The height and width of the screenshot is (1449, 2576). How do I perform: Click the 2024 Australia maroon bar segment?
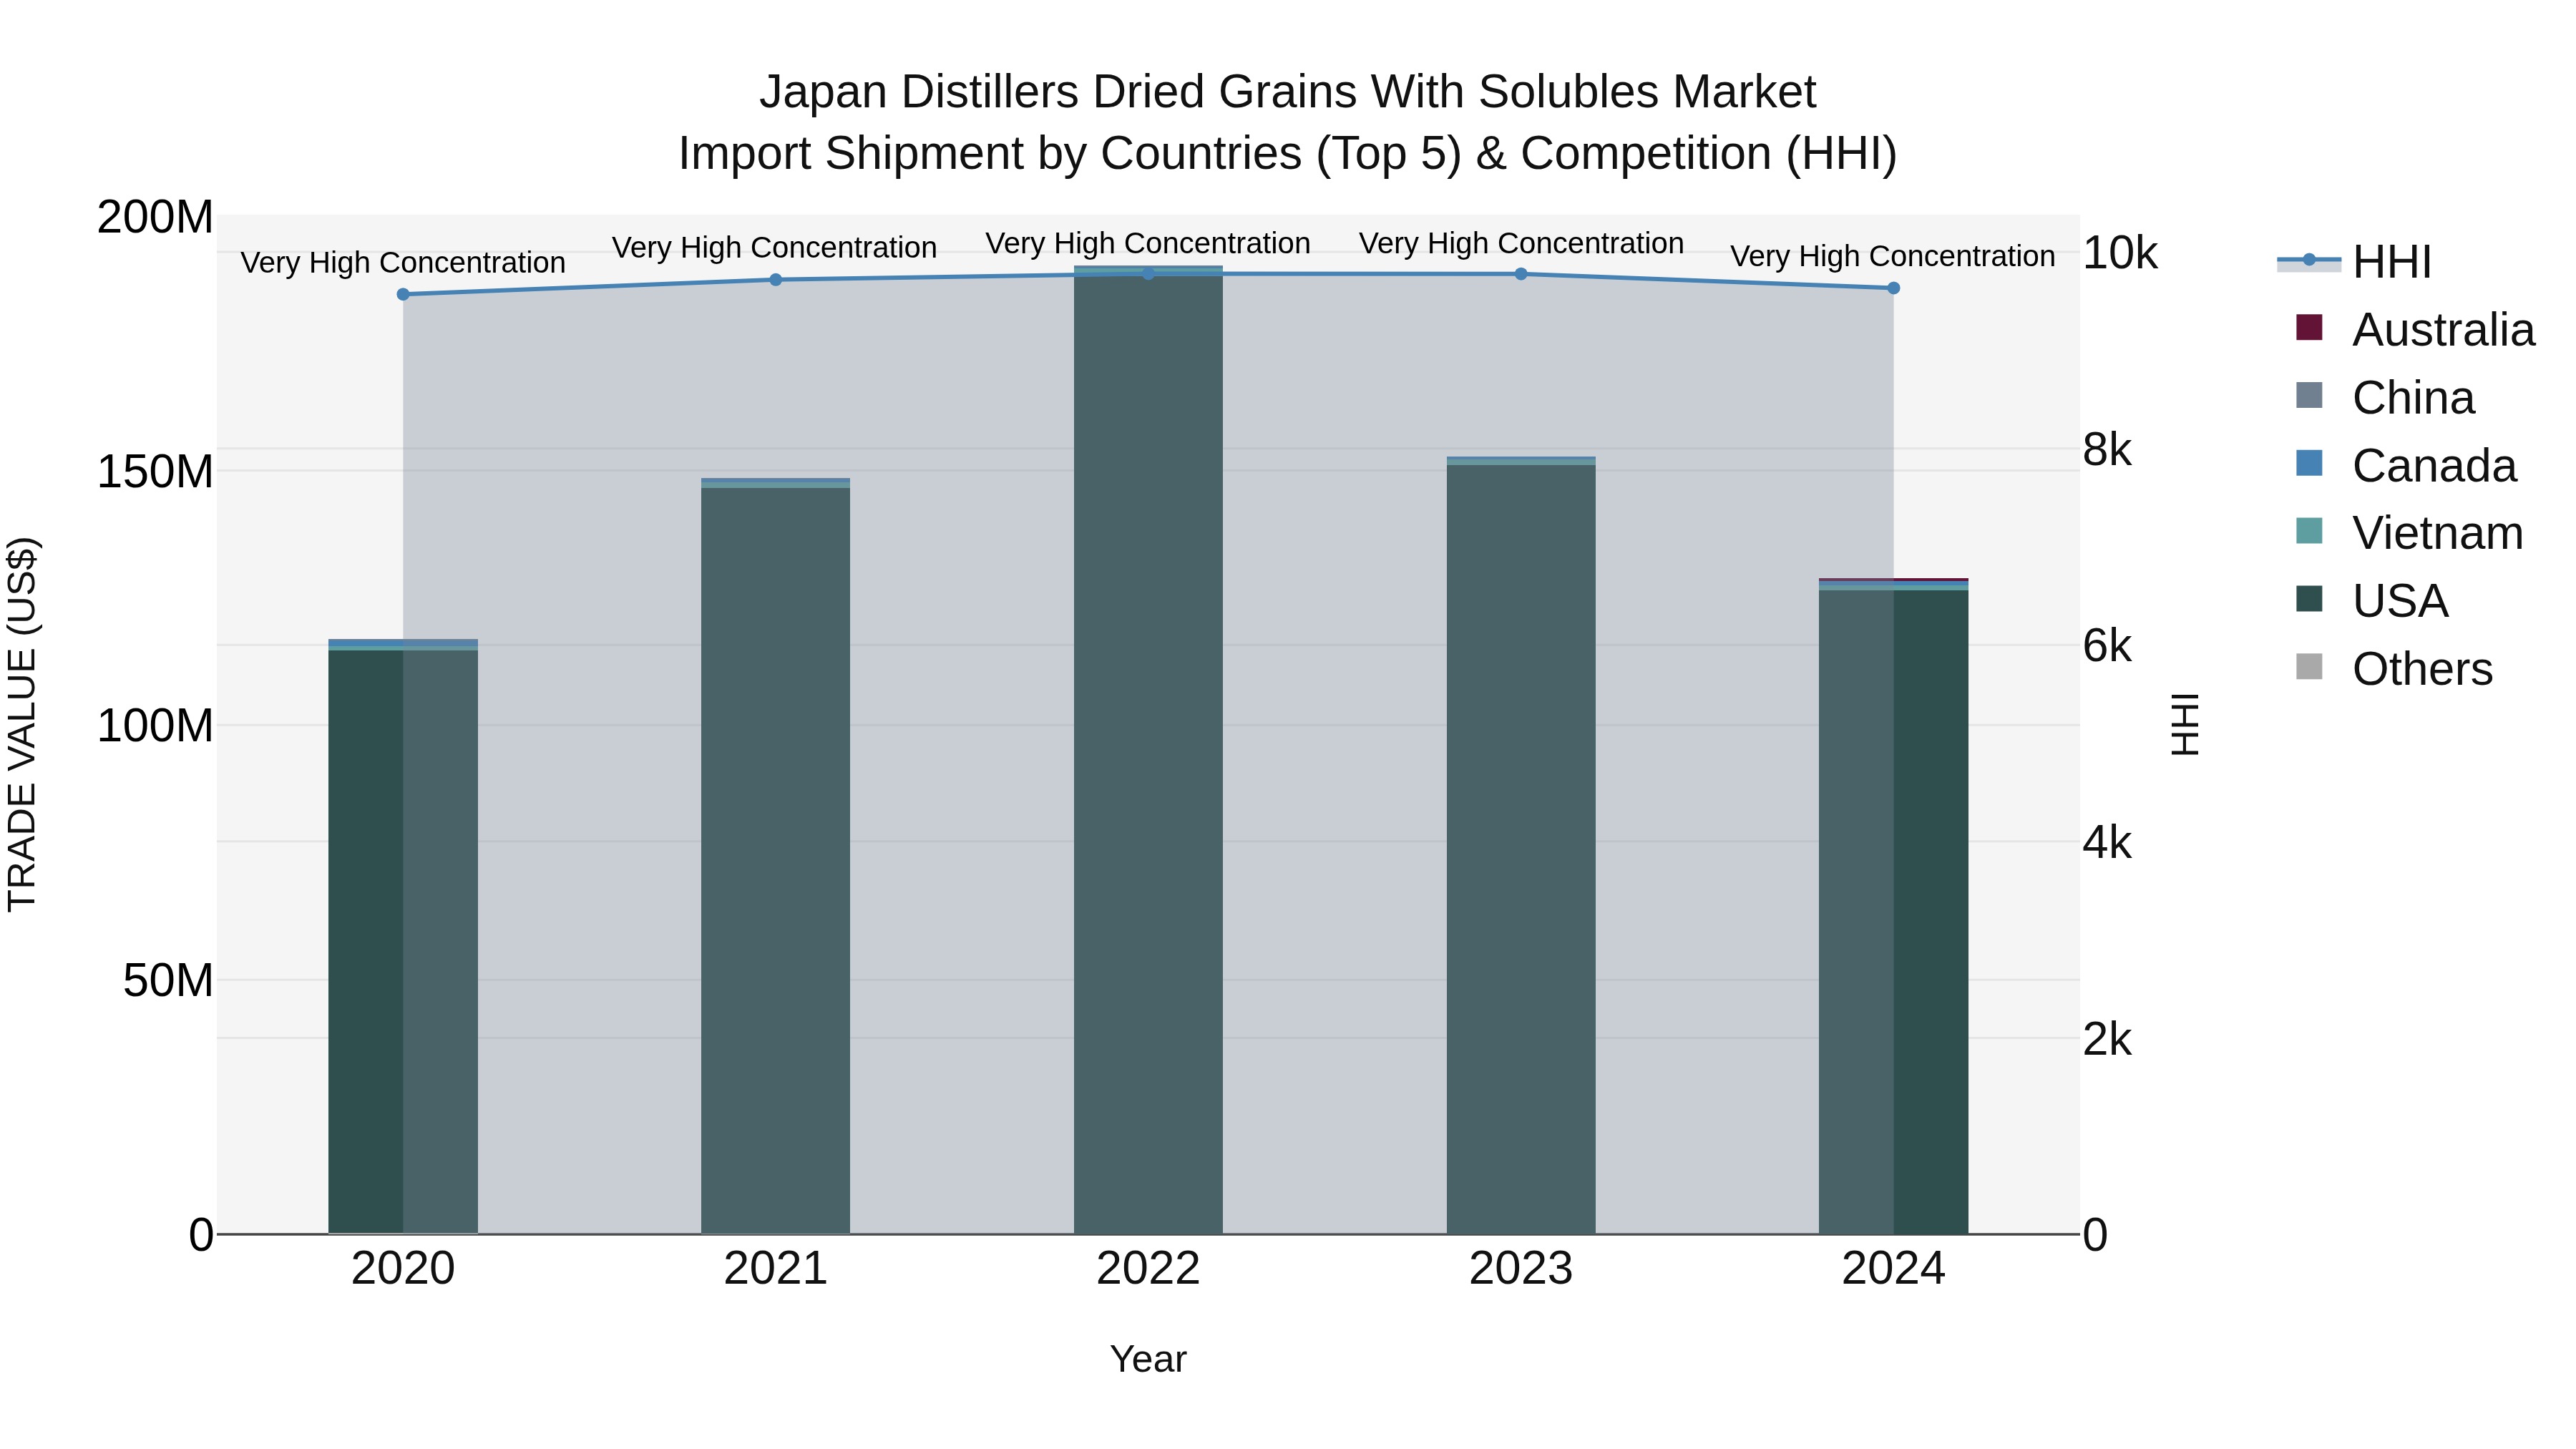click(1893, 580)
